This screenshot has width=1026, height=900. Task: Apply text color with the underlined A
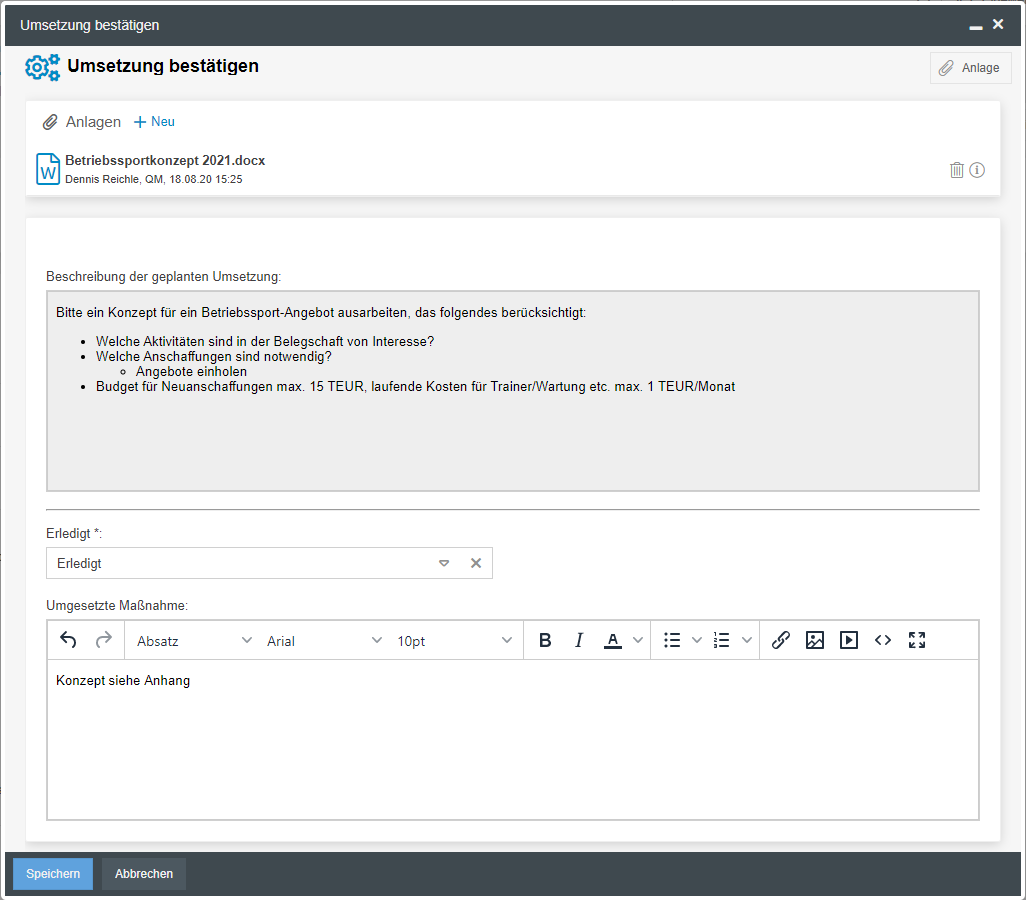click(613, 641)
